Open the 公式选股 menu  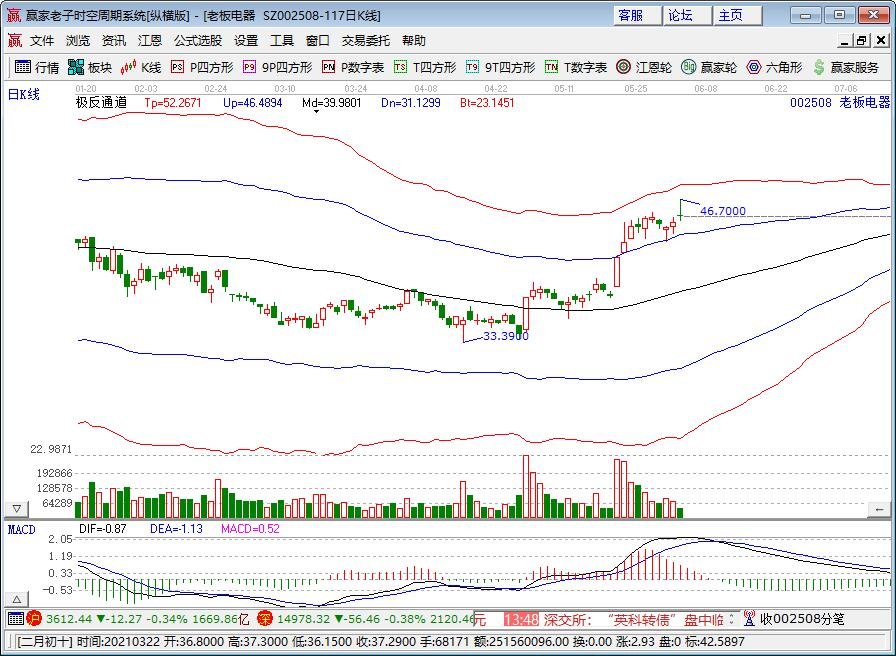(198, 41)
